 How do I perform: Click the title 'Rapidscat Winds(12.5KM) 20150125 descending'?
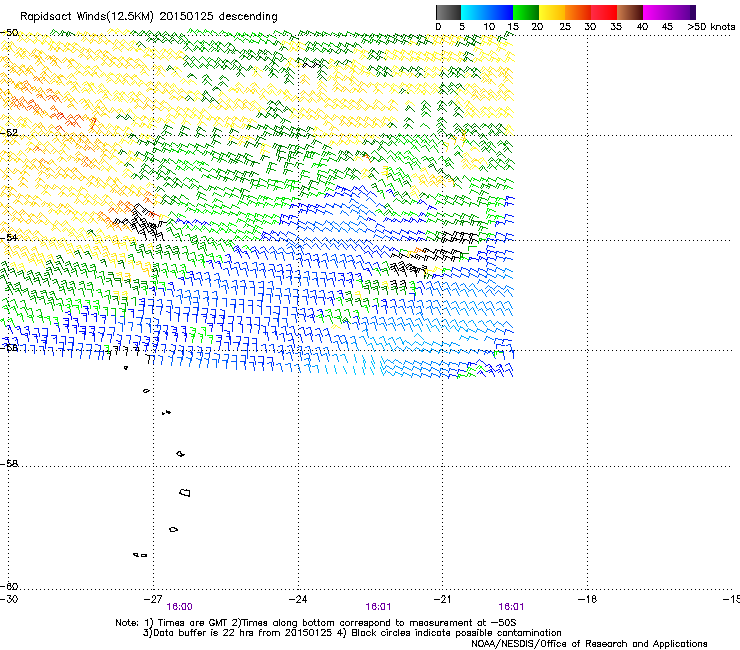tap(149, 17)
